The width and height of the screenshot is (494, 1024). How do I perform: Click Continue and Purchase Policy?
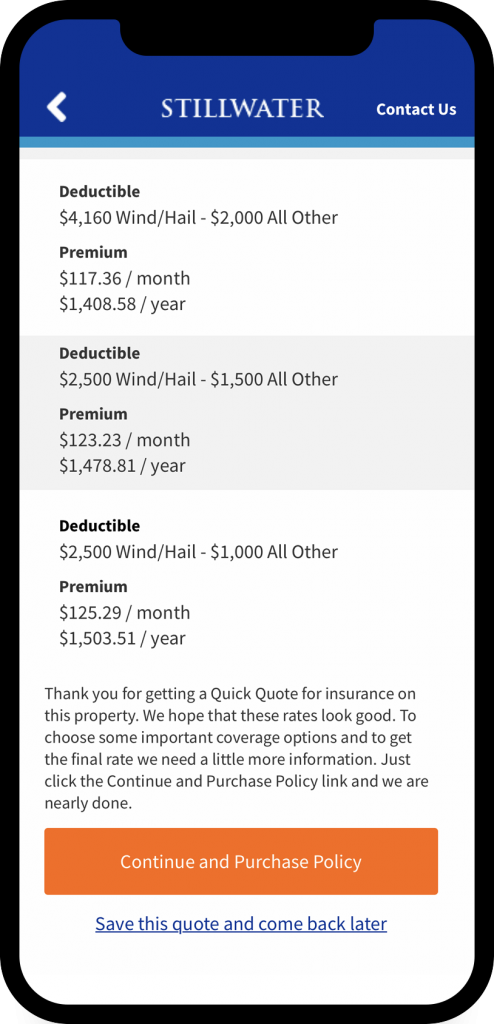241,861
